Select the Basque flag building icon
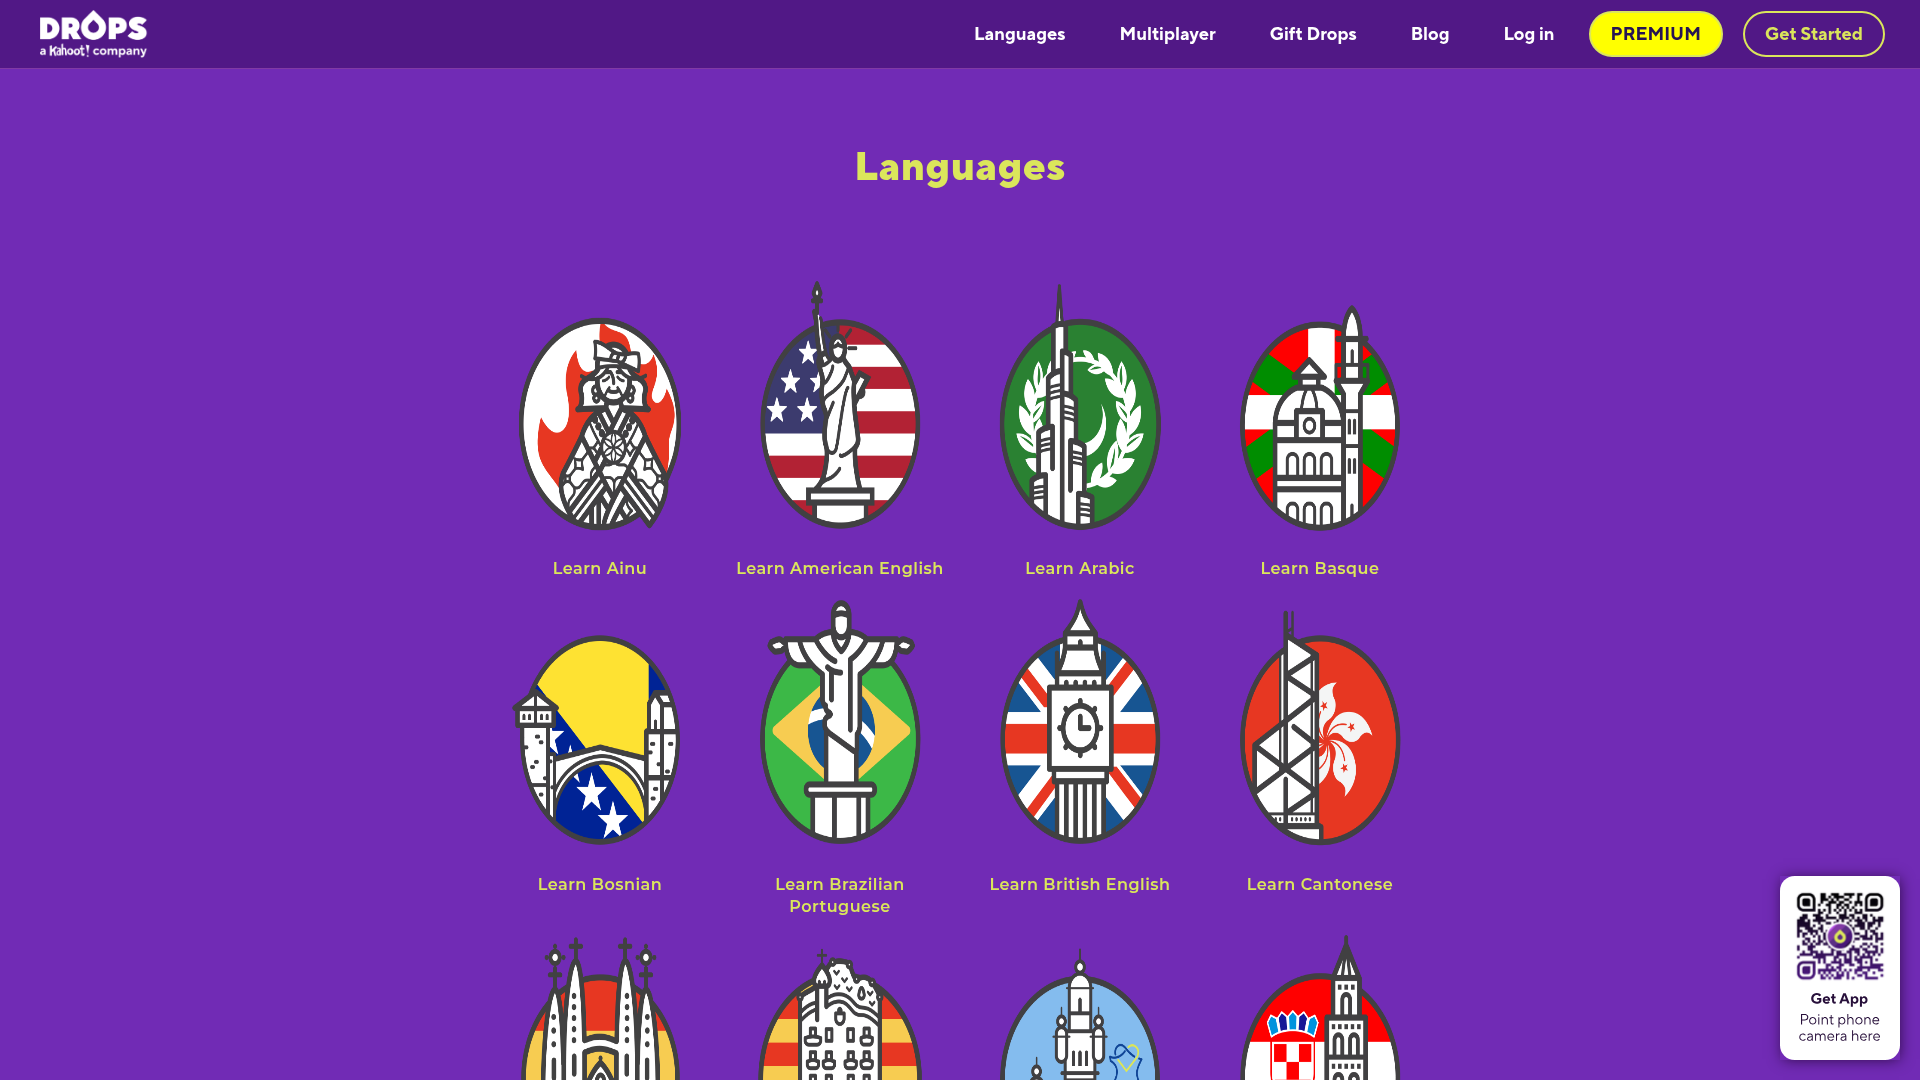Image resolution: width=1920 pixels, height=1080 pixels. [1320, 418]
